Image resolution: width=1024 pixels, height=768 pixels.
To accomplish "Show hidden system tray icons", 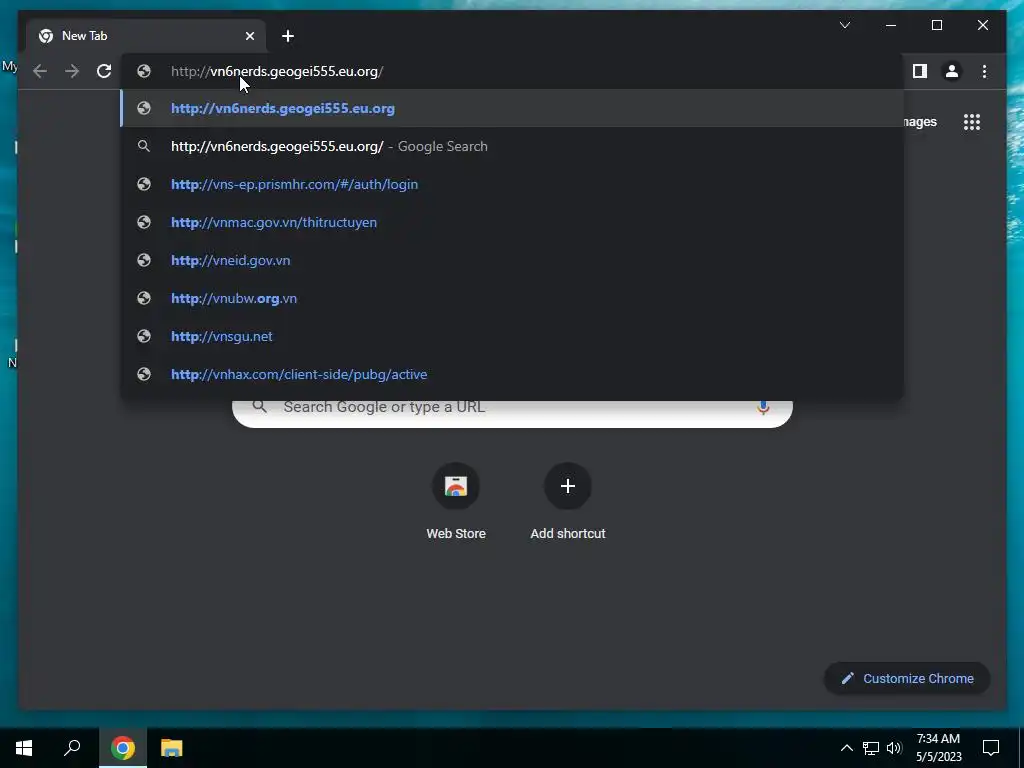I will pos(846,748).
